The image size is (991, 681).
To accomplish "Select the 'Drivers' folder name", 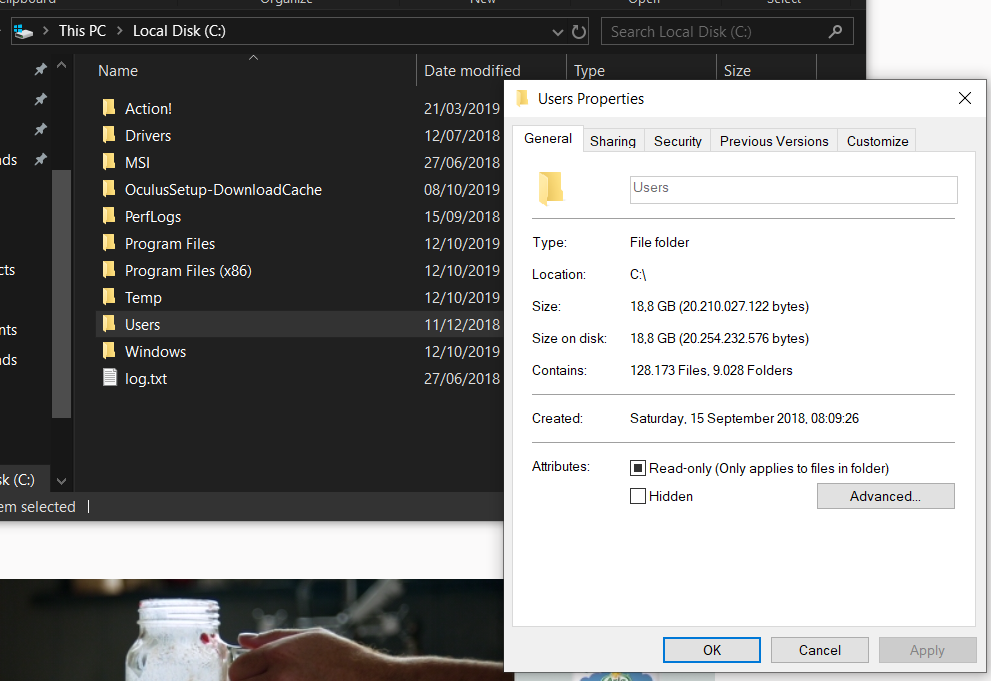I will [148, 135].
